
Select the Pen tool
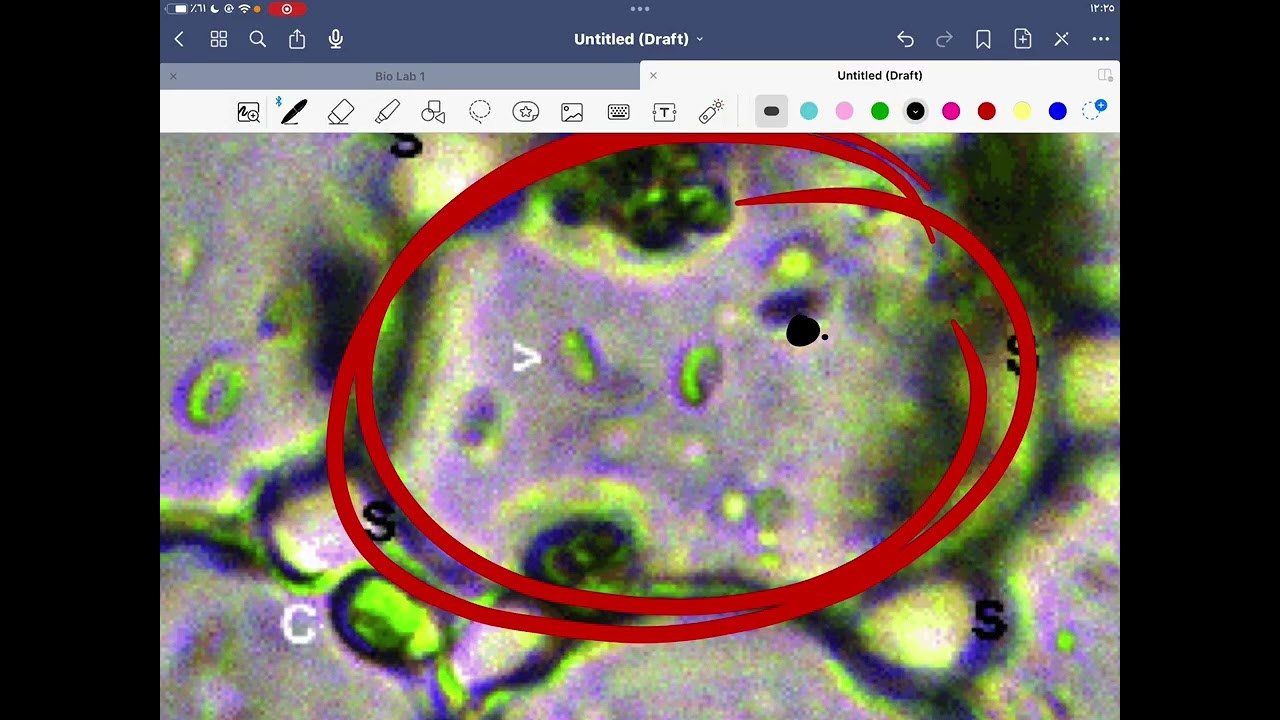click(294, 112)
